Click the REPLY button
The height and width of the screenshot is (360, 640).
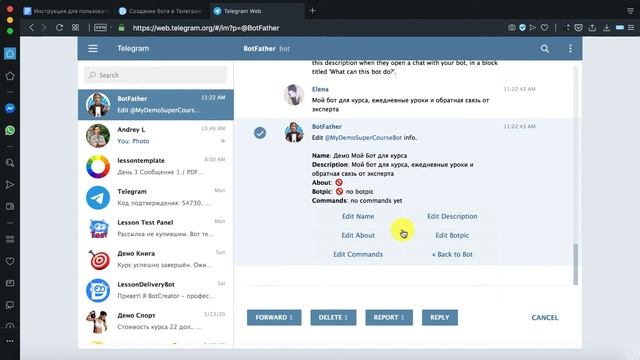tap(440, 318)
